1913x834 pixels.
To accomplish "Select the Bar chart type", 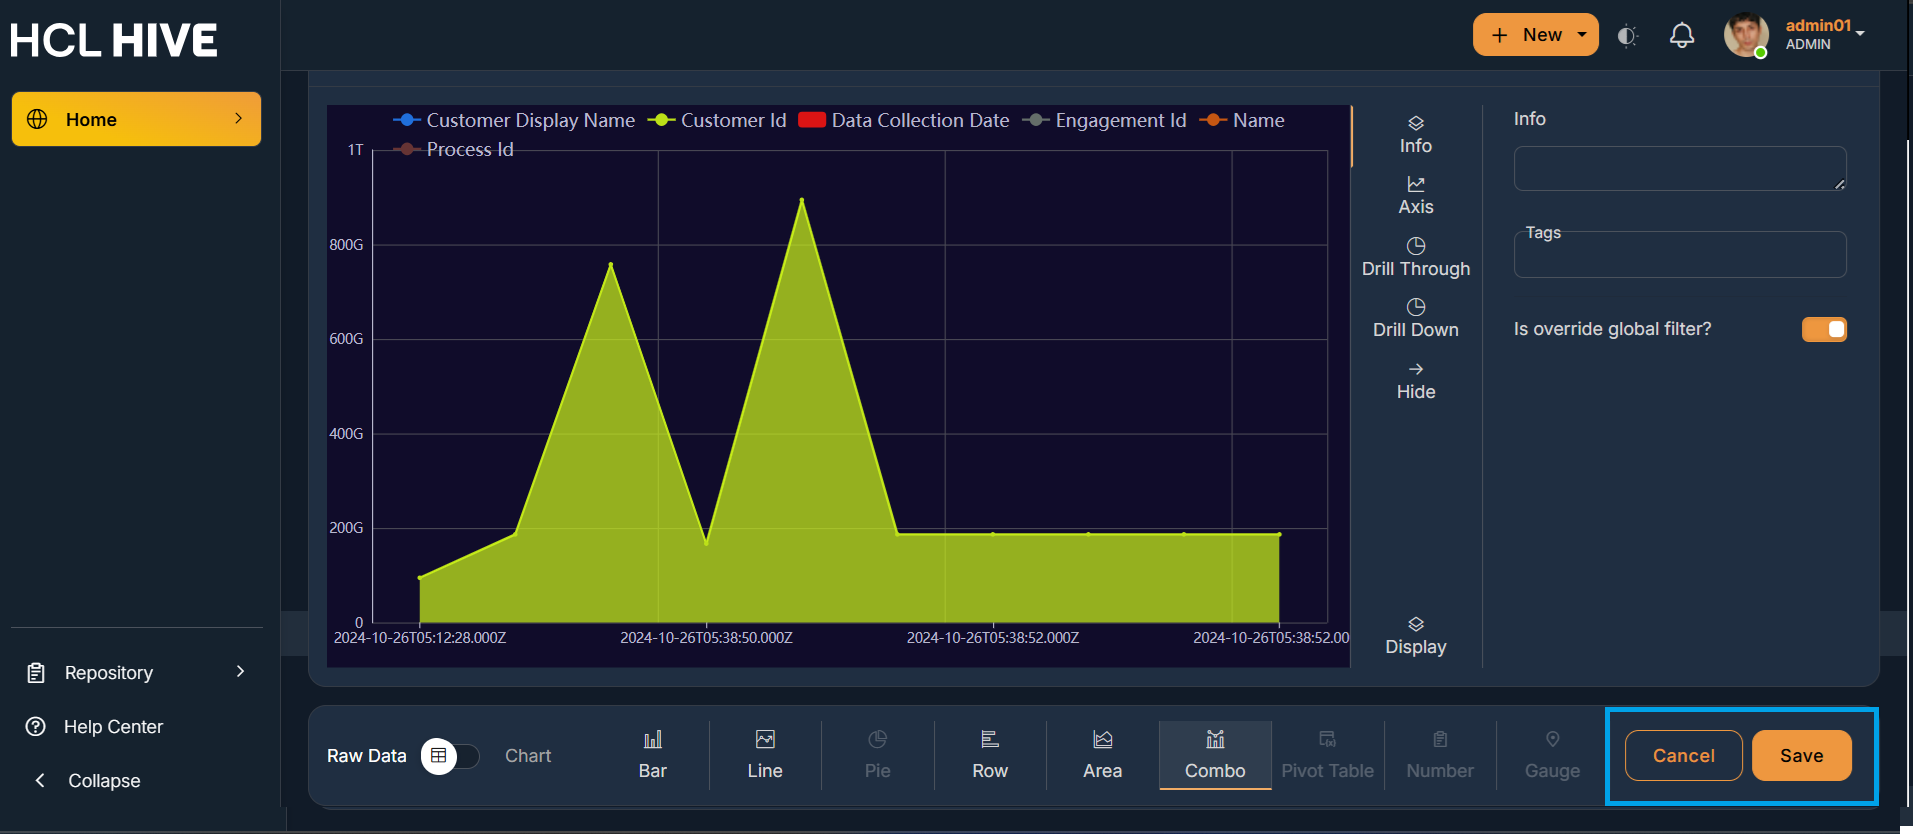I will pyautogui.click(x=652, y=755).
